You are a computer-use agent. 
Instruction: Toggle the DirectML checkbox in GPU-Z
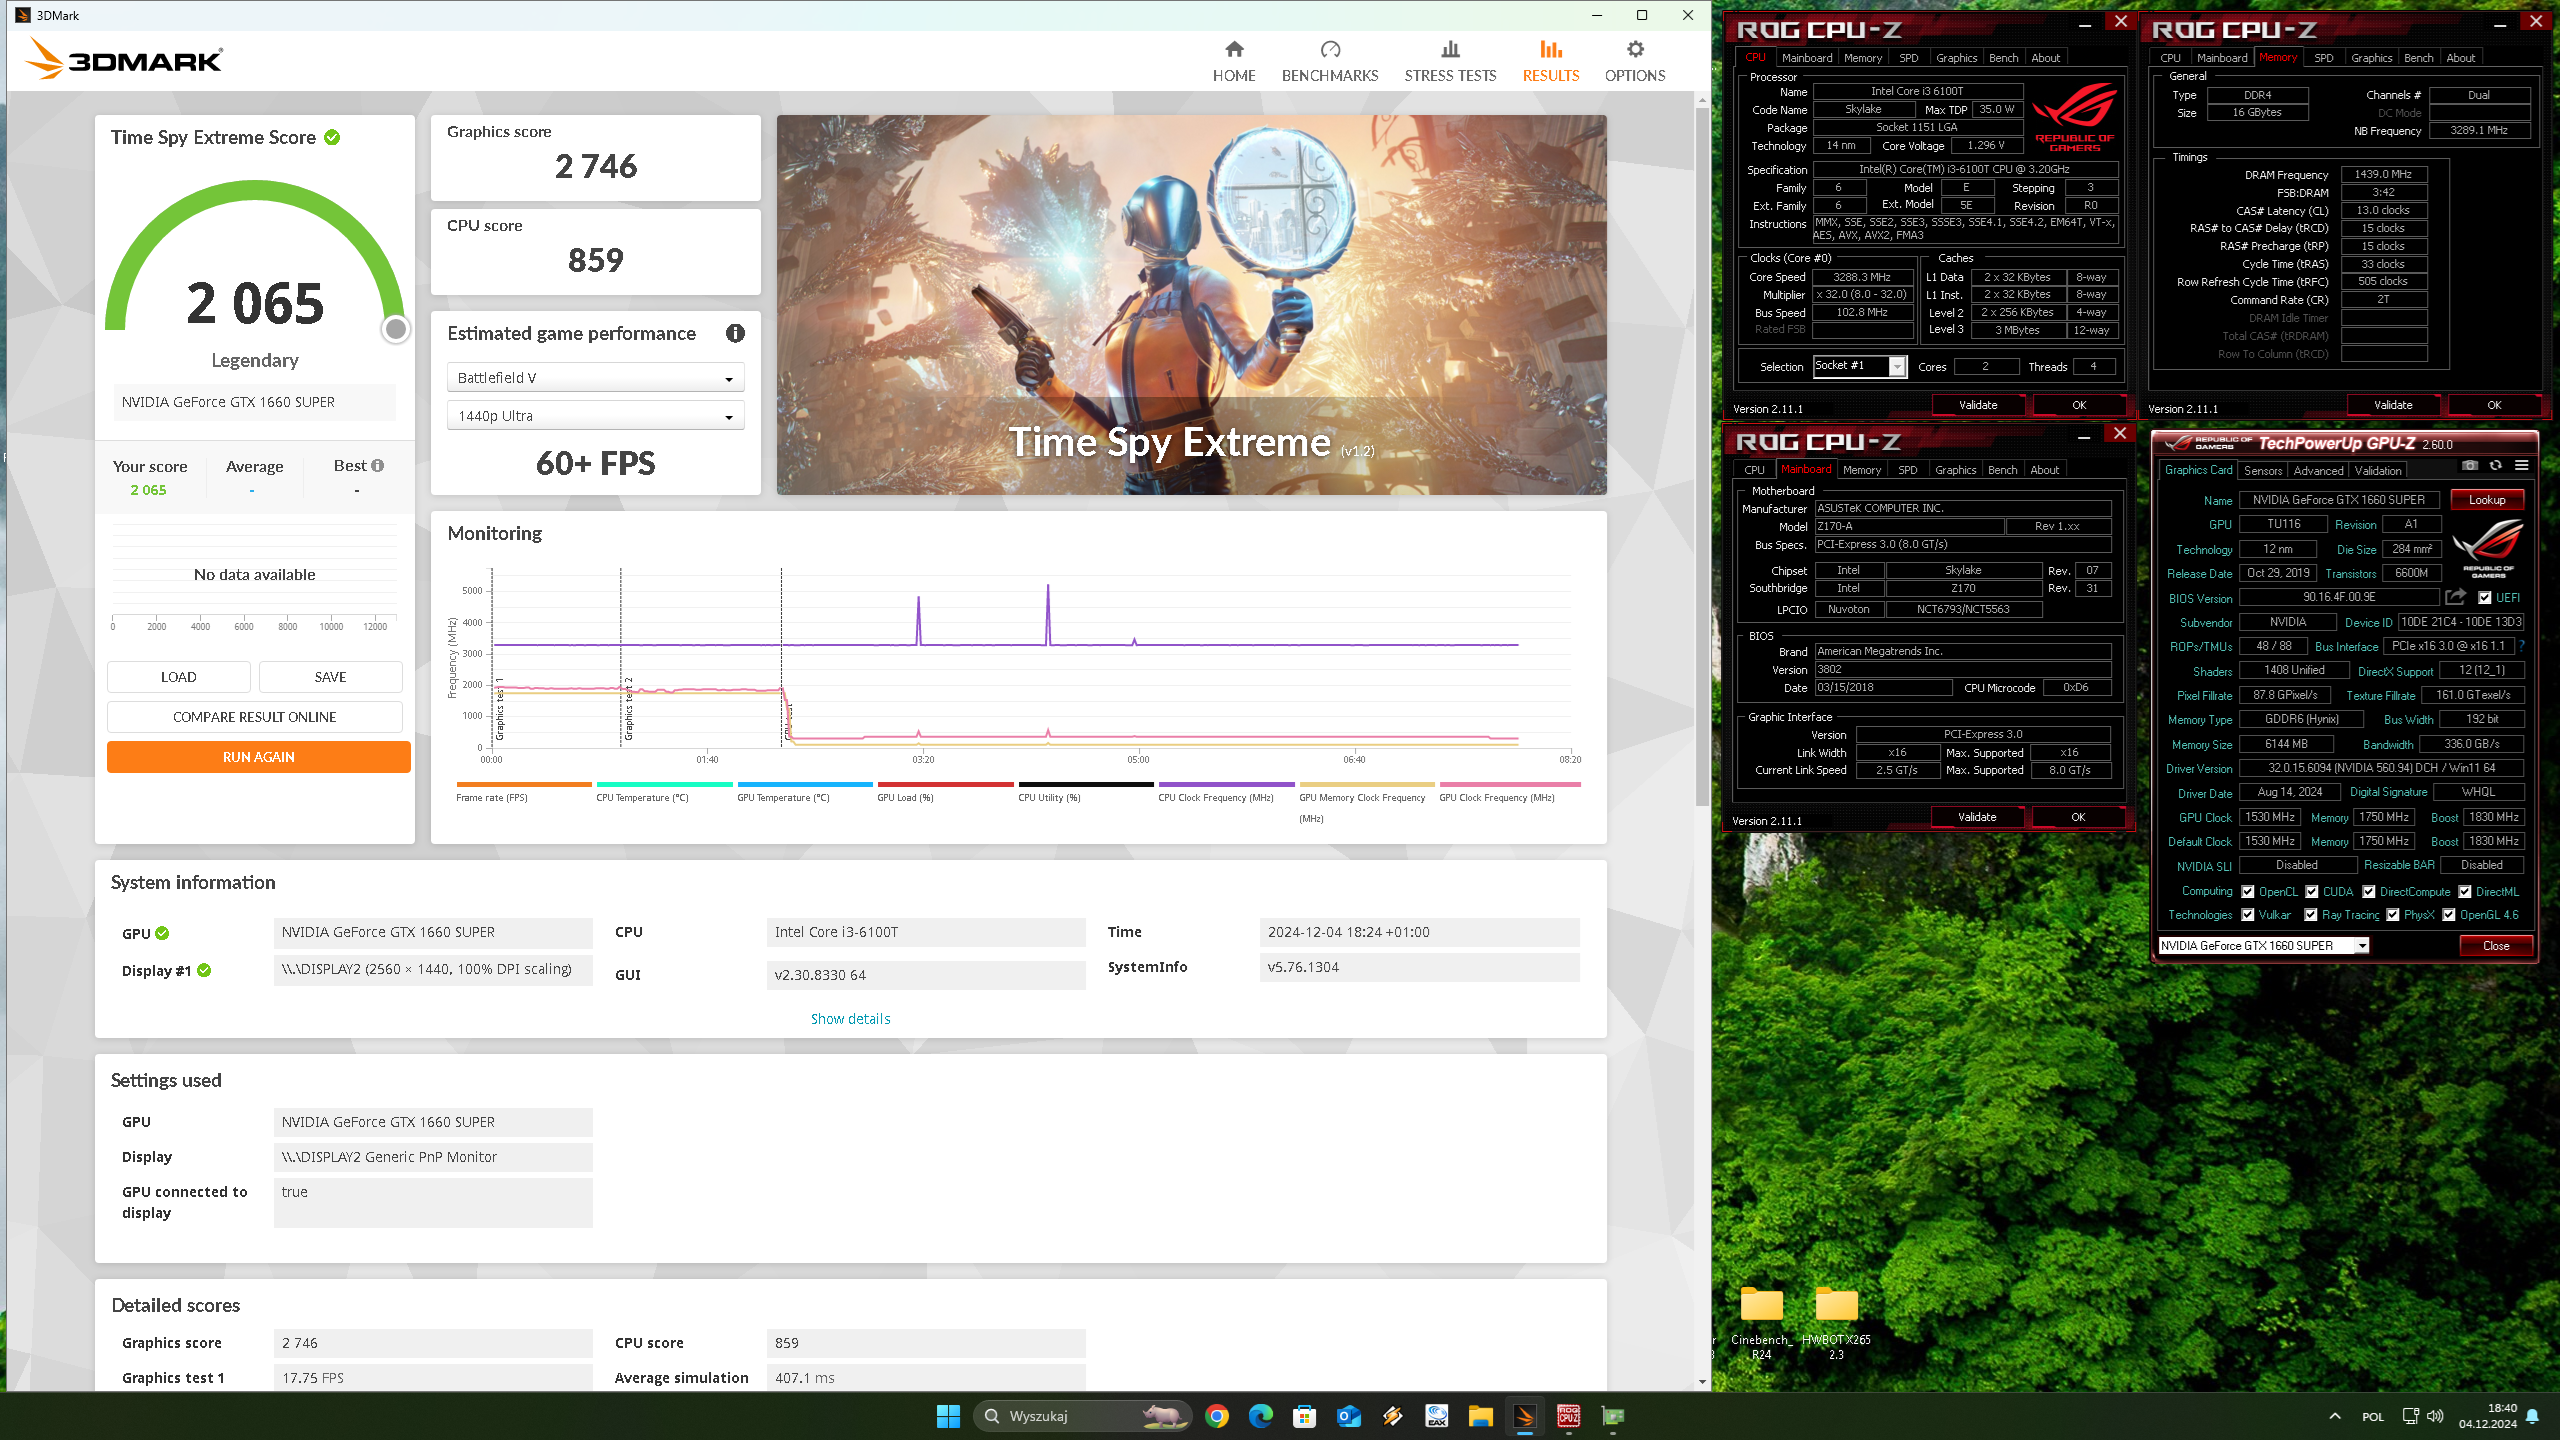(2465, 892)
